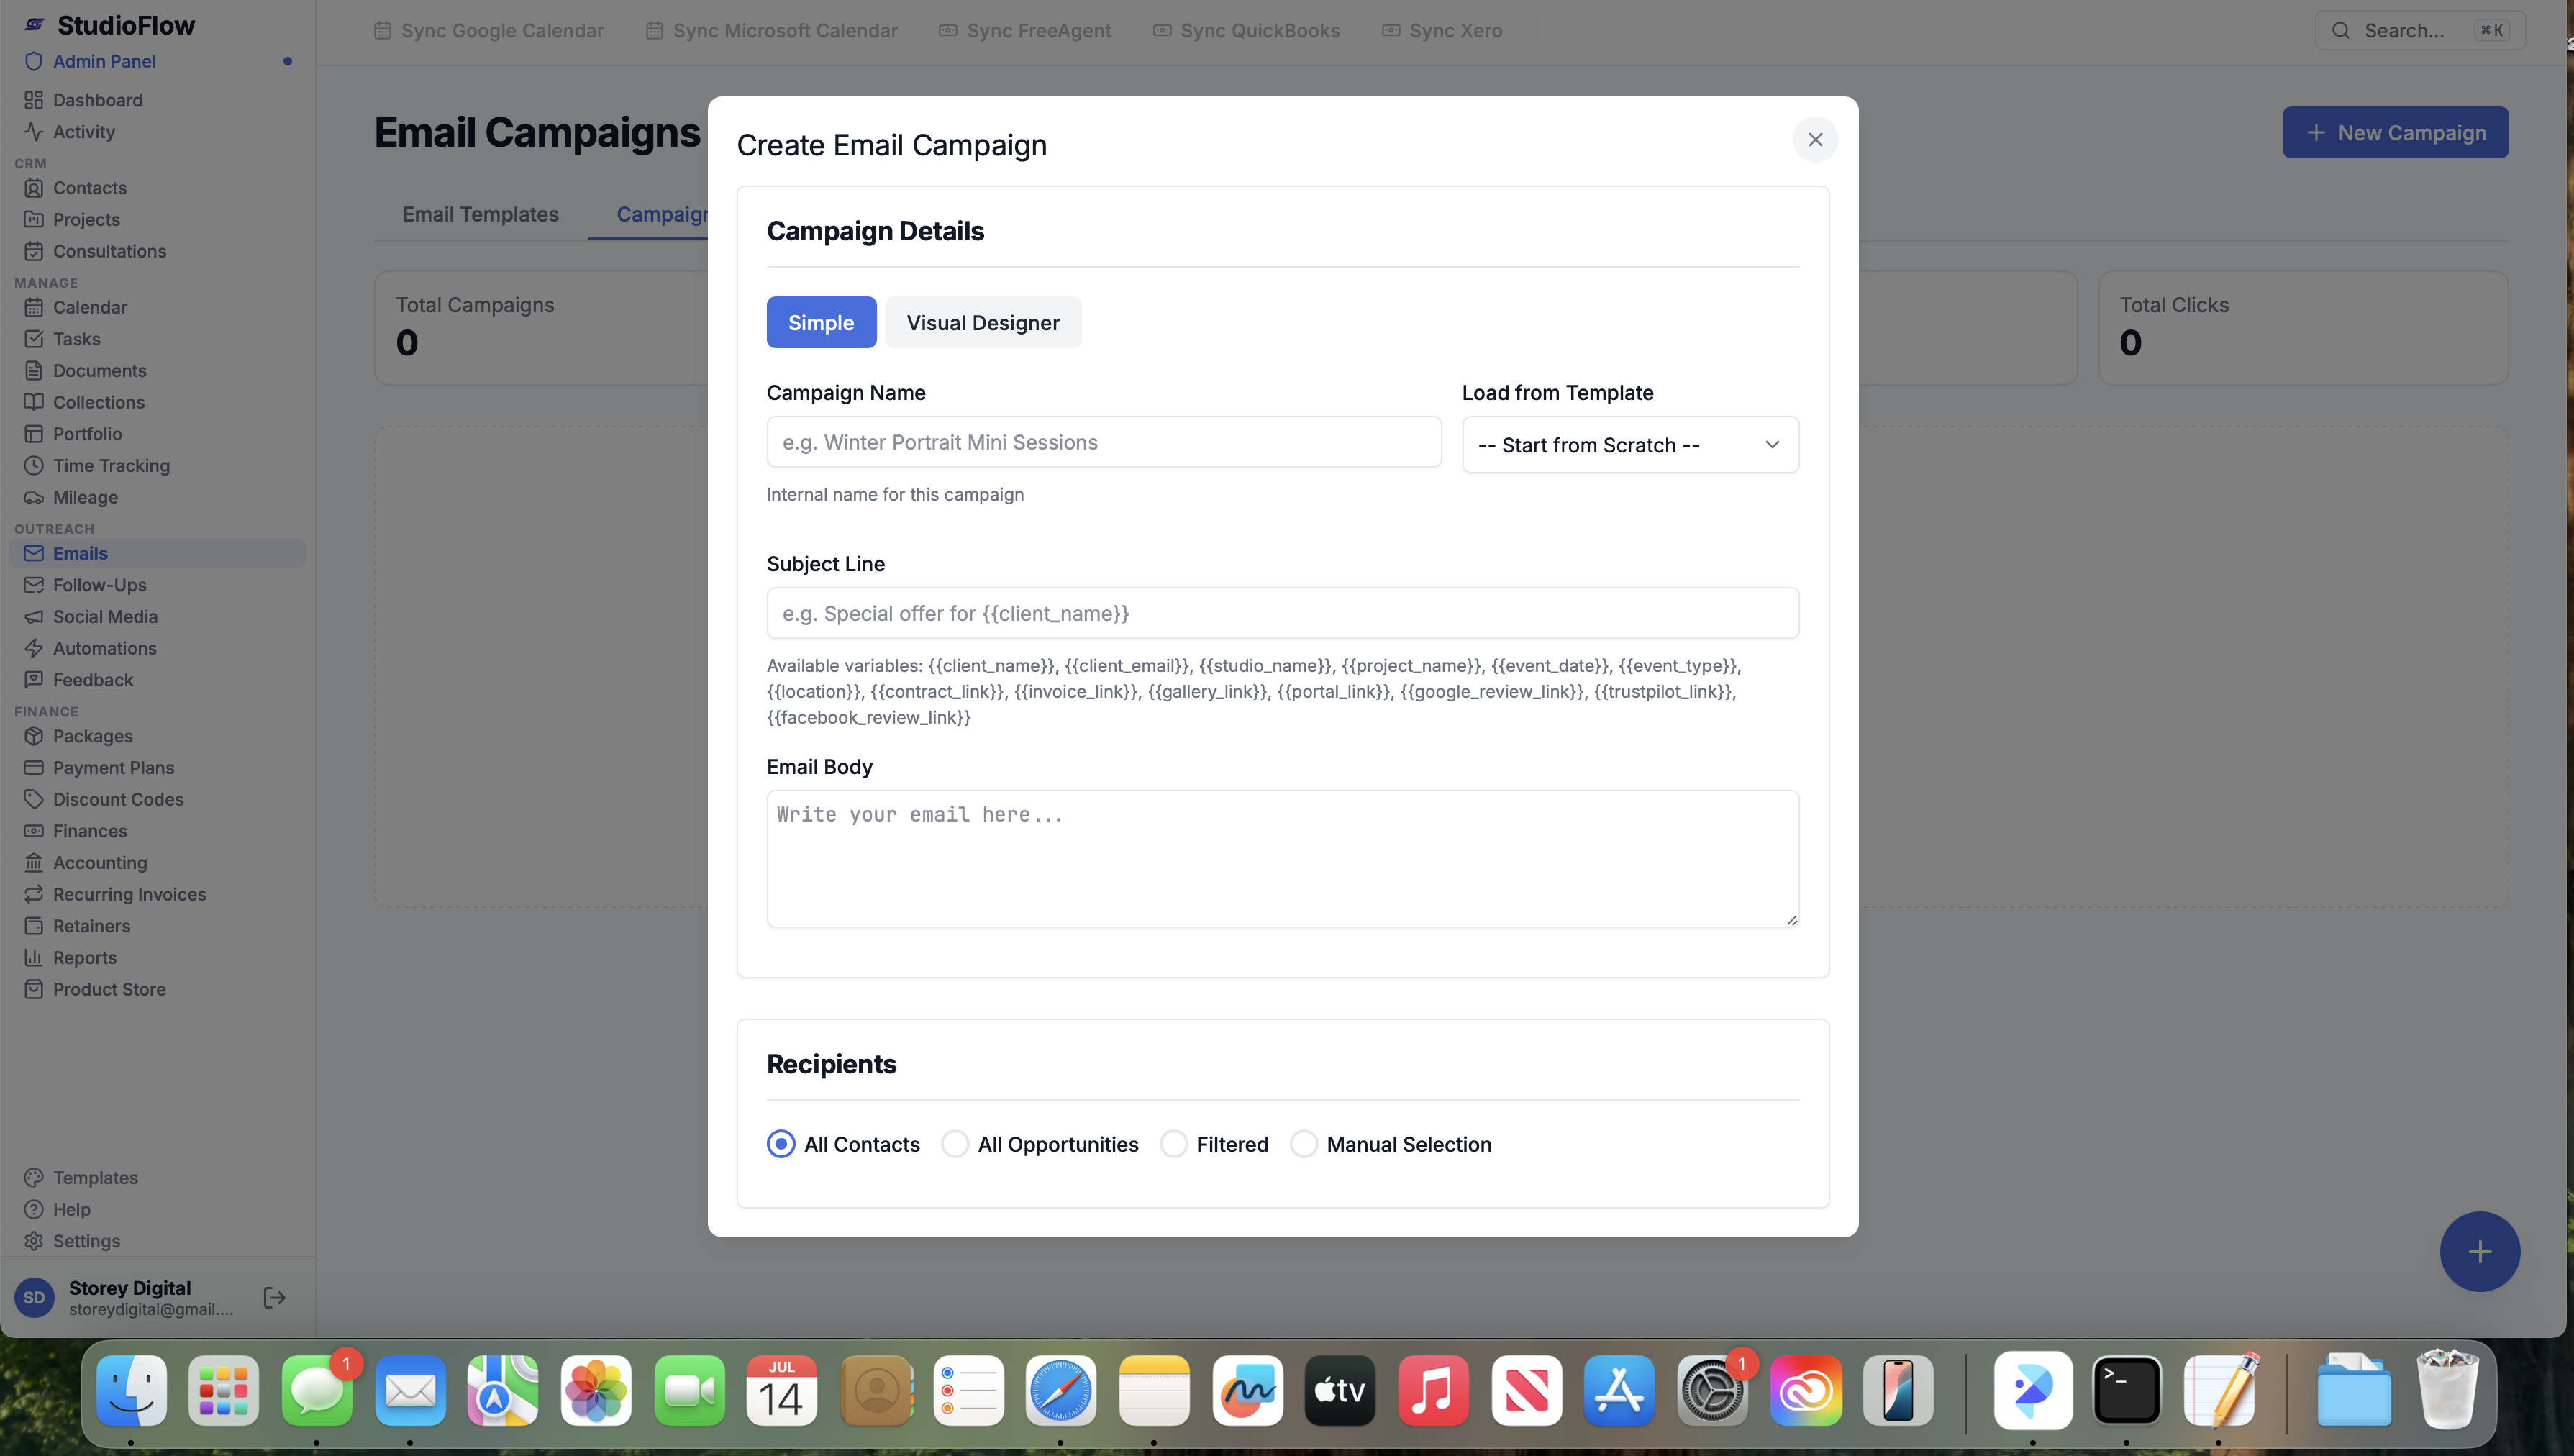2574x1456 pixels.
Task: Select the All Contacts radio option
Action: (x=781, y=1144)
